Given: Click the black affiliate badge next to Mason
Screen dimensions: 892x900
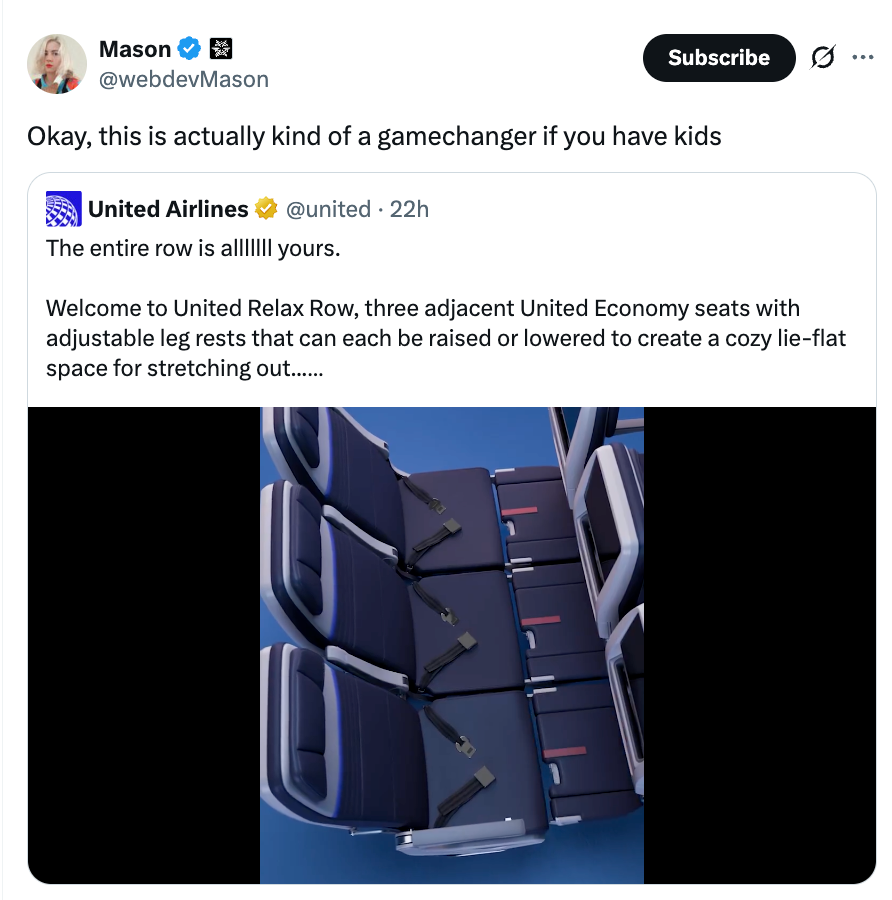Looking at the screenshot, I should pyautogui.click(x=220, y=49).
